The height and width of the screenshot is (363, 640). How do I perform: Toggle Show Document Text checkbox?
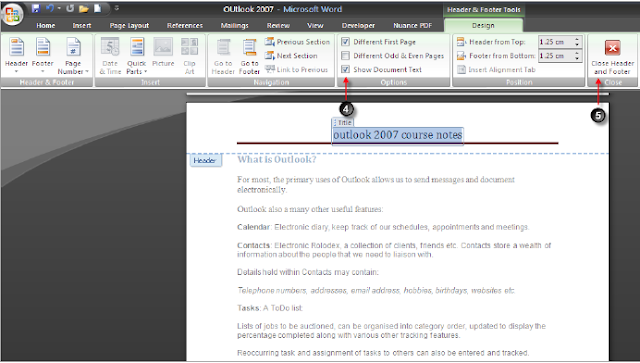345,69
